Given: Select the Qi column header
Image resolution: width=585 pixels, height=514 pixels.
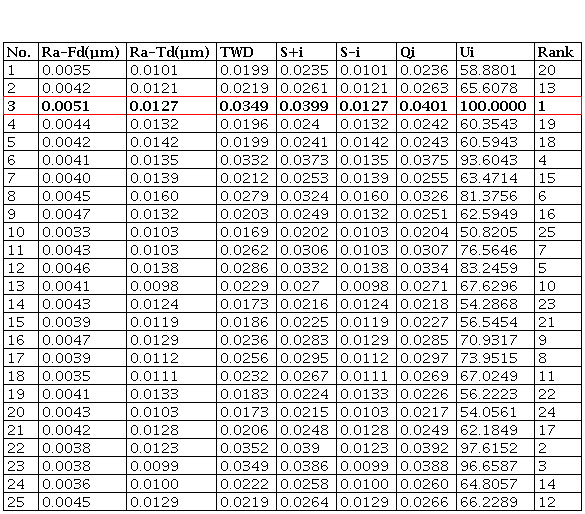Looking at the screenshot, I should 407,52.
